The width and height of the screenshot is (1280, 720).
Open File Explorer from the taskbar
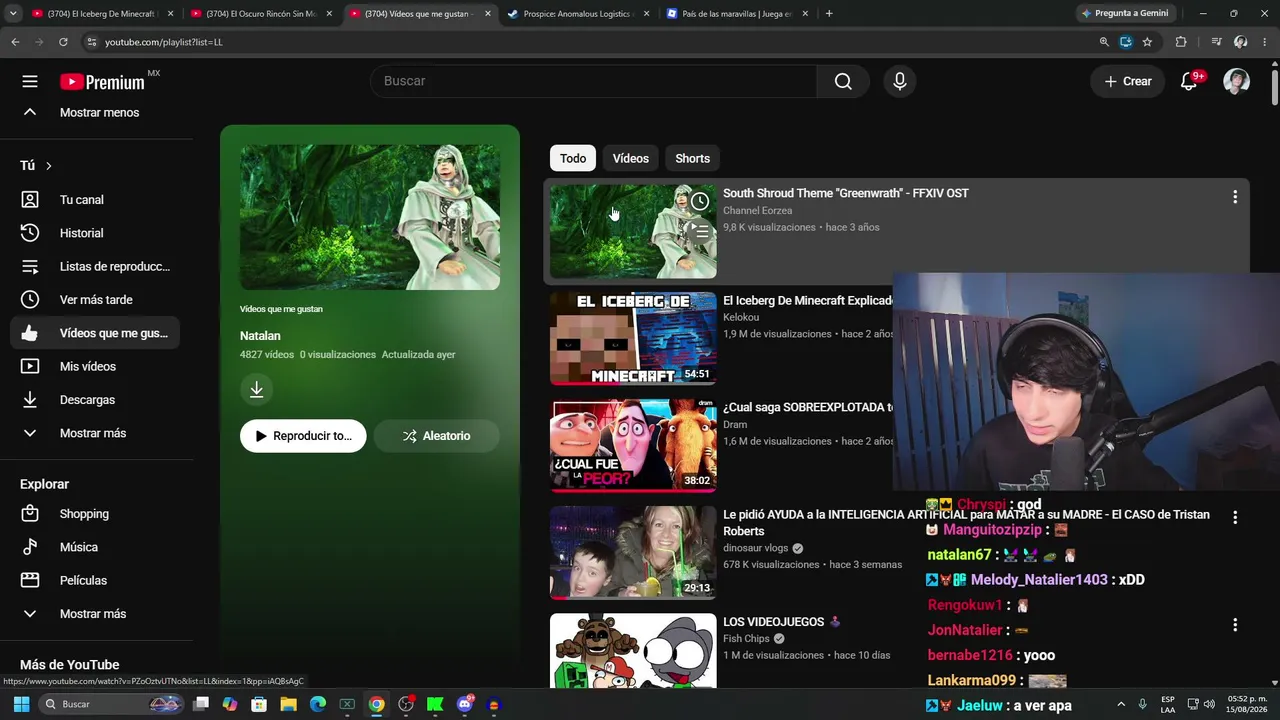[289, 704]
